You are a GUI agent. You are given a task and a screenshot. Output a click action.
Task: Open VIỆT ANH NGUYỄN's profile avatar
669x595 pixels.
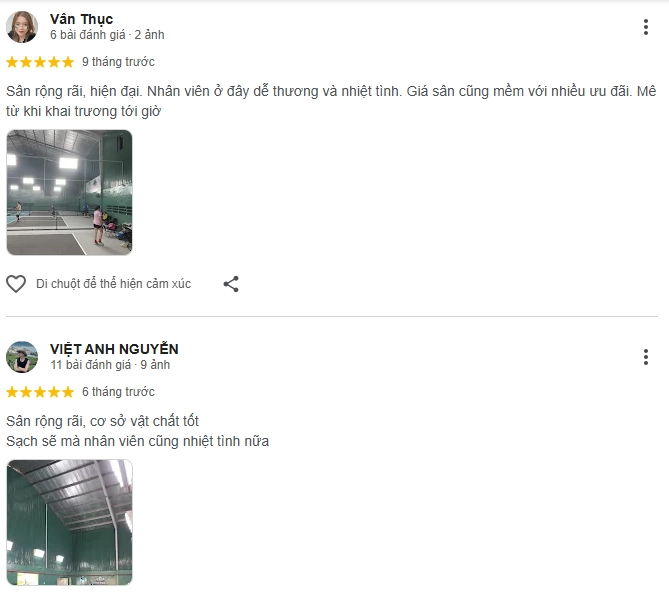(22, 357)
